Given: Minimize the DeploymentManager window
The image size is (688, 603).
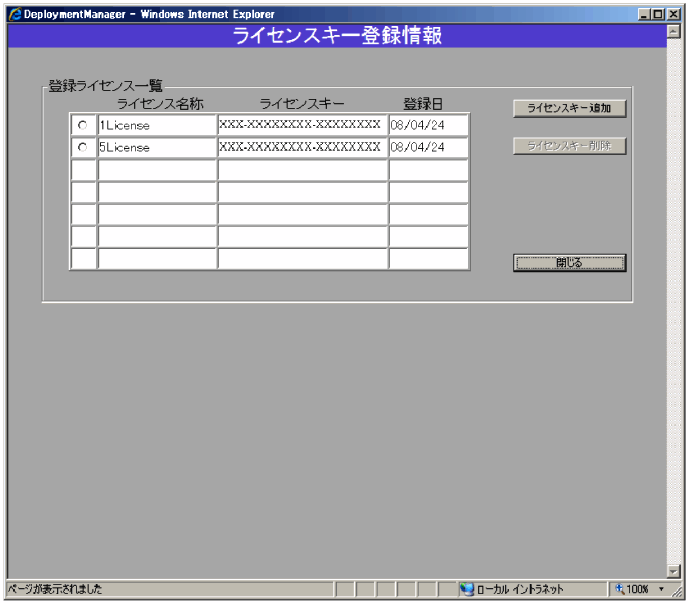Looking at the screenshot, I should pyautogui.click(x=644, y=14).
